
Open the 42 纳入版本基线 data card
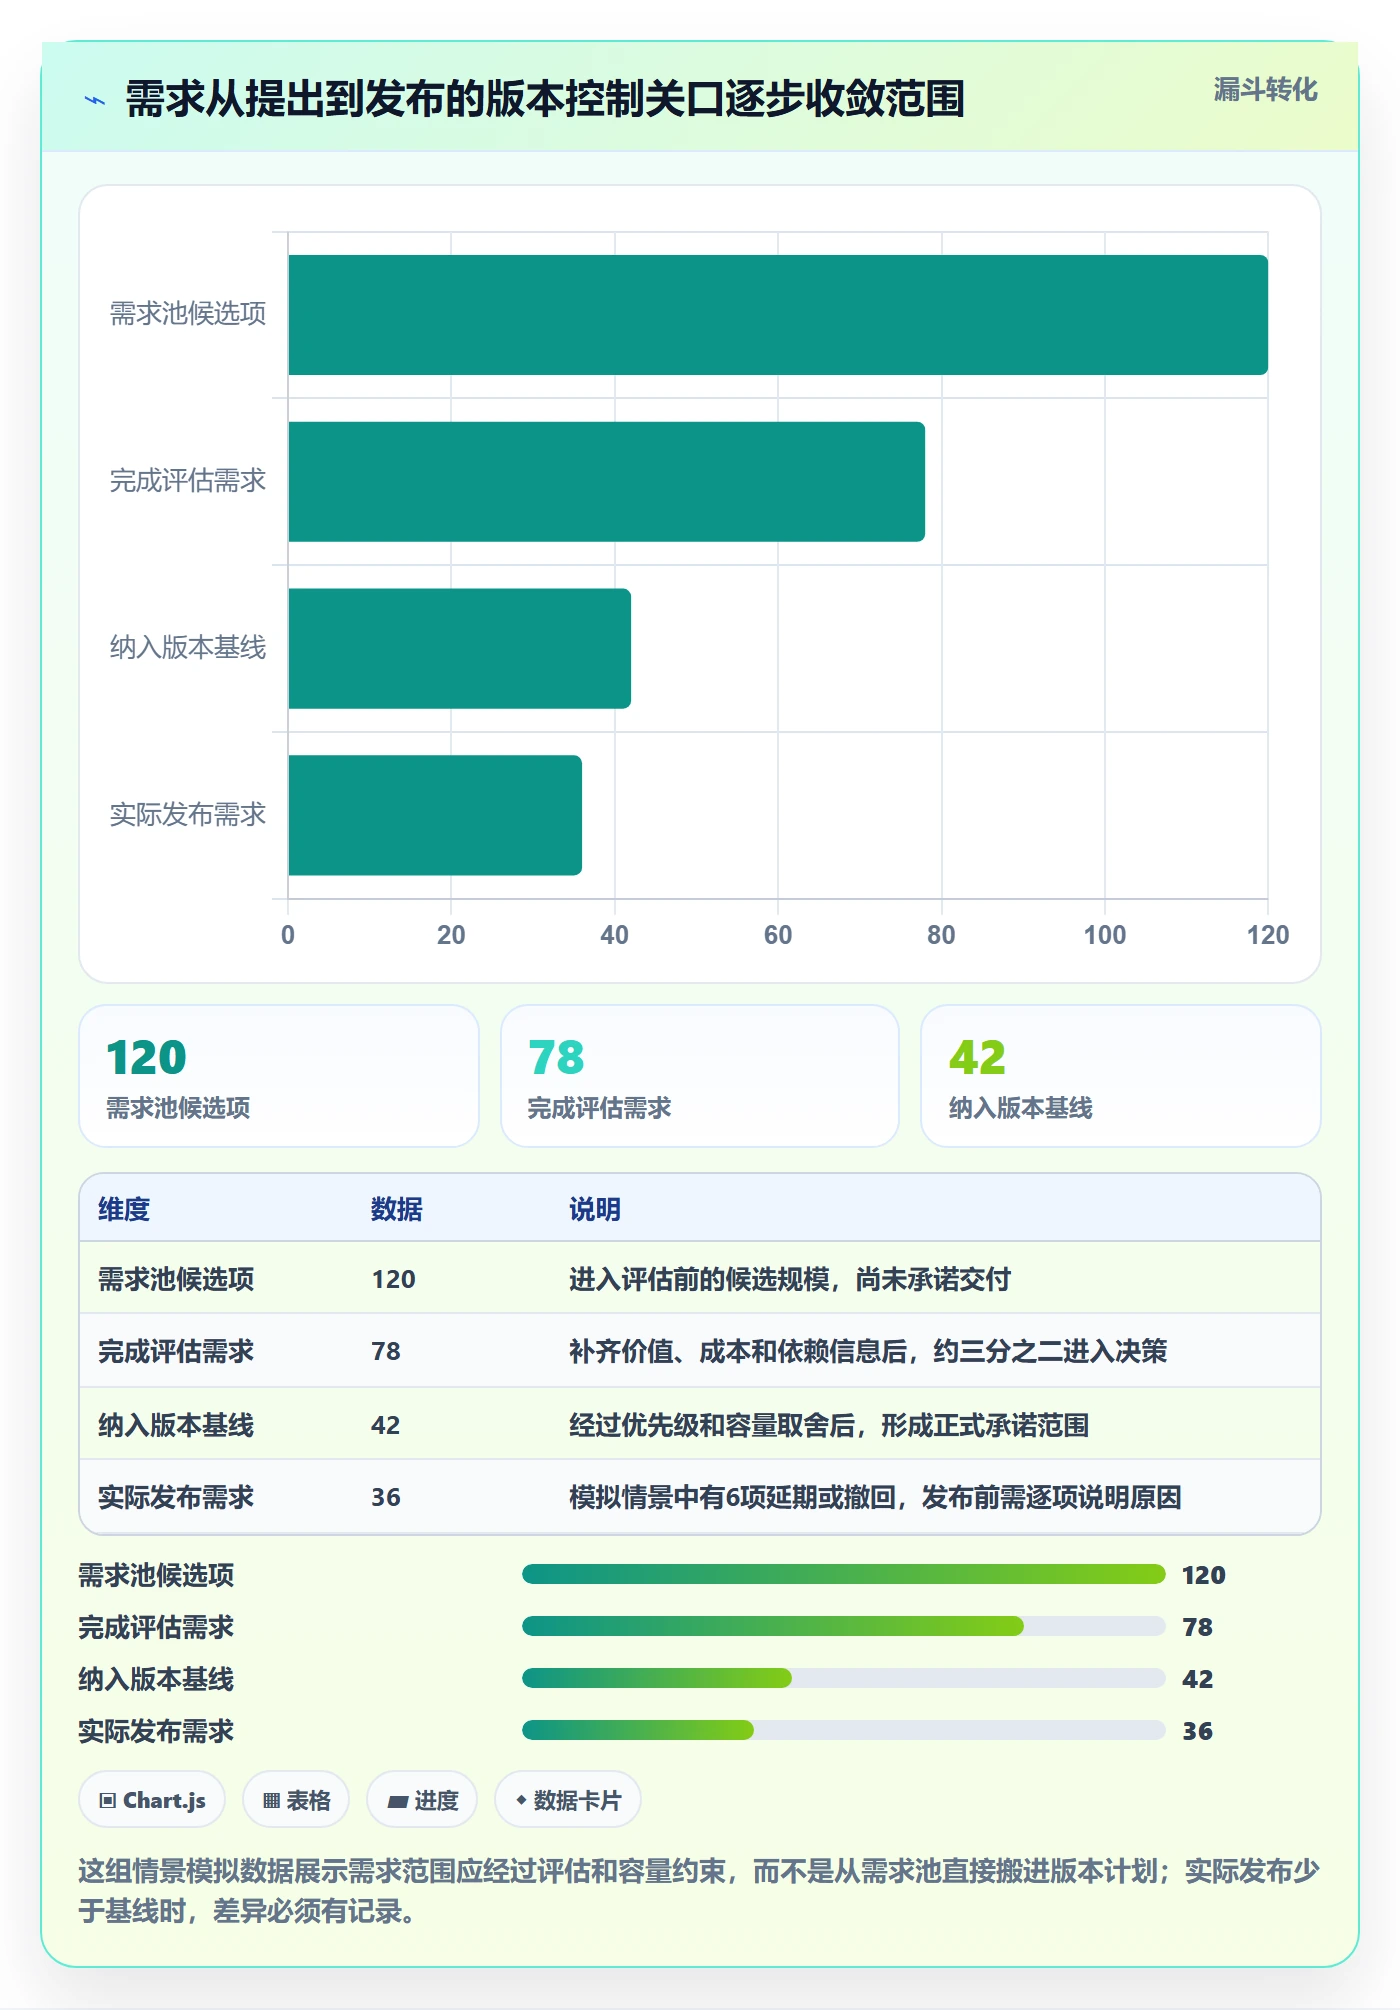click(1121, 1076)
